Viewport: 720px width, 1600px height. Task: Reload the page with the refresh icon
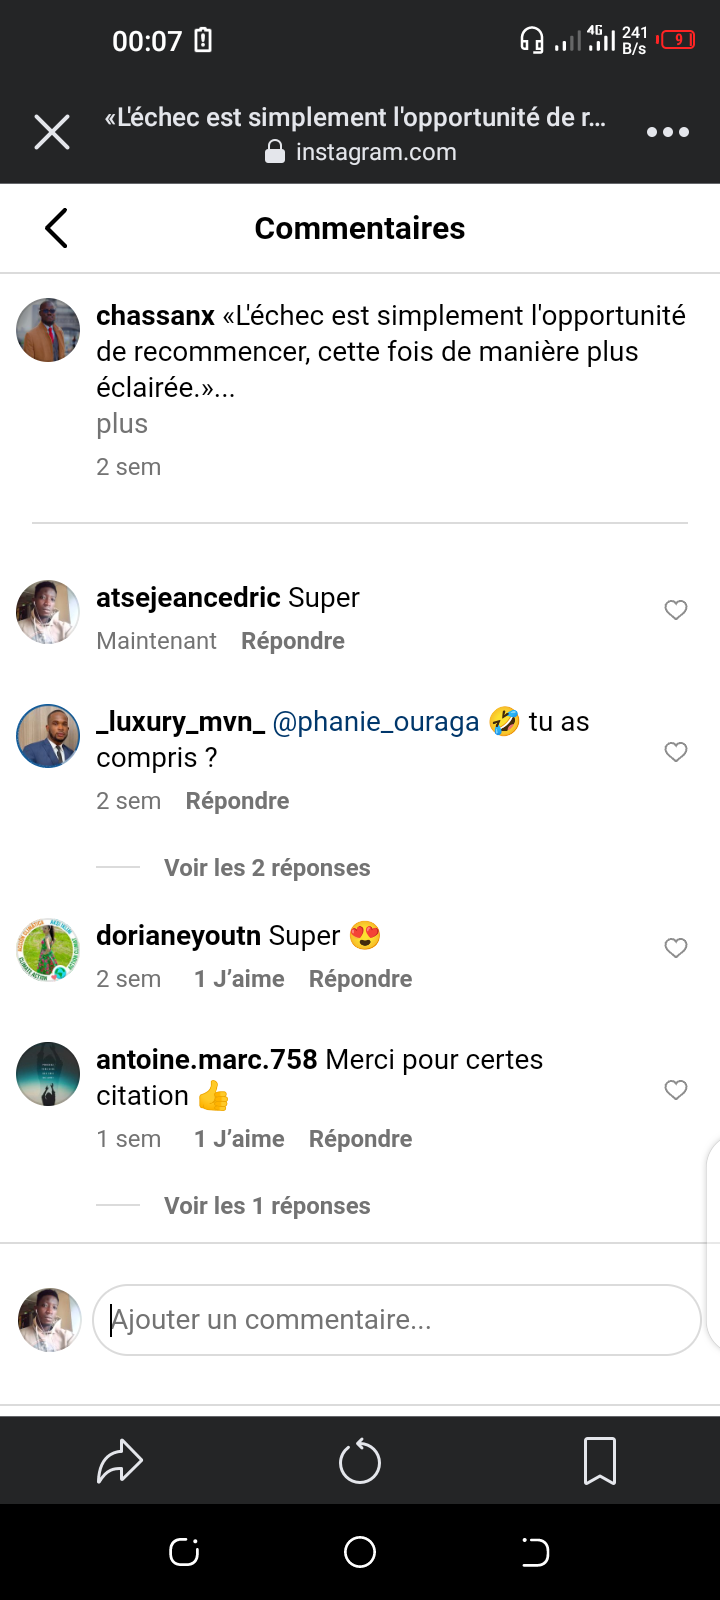[x=360, y=1462]
